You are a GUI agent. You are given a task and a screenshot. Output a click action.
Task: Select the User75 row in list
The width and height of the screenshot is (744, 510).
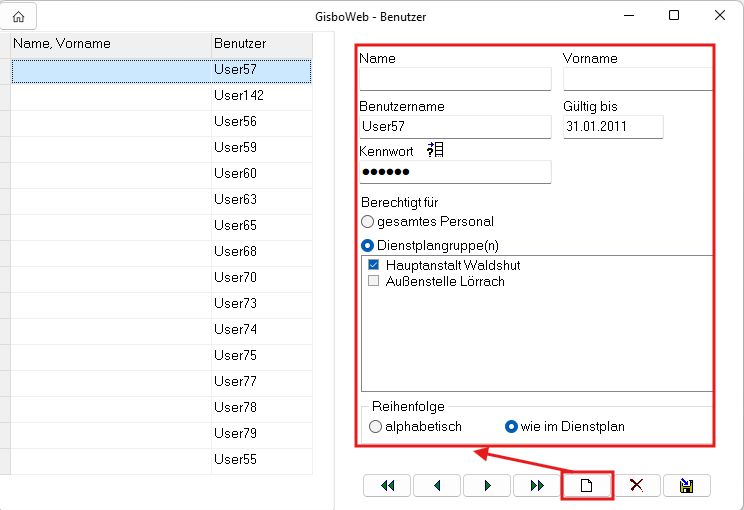tap(161, 357)
